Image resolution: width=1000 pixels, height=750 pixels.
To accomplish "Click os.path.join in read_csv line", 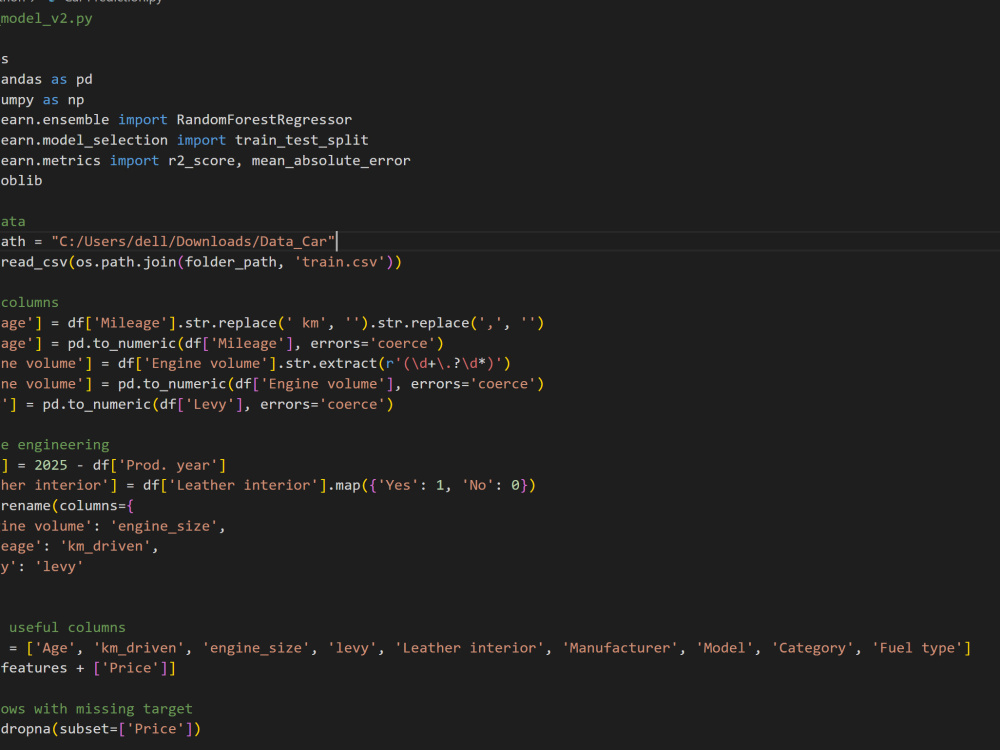I will click(126, 262).
